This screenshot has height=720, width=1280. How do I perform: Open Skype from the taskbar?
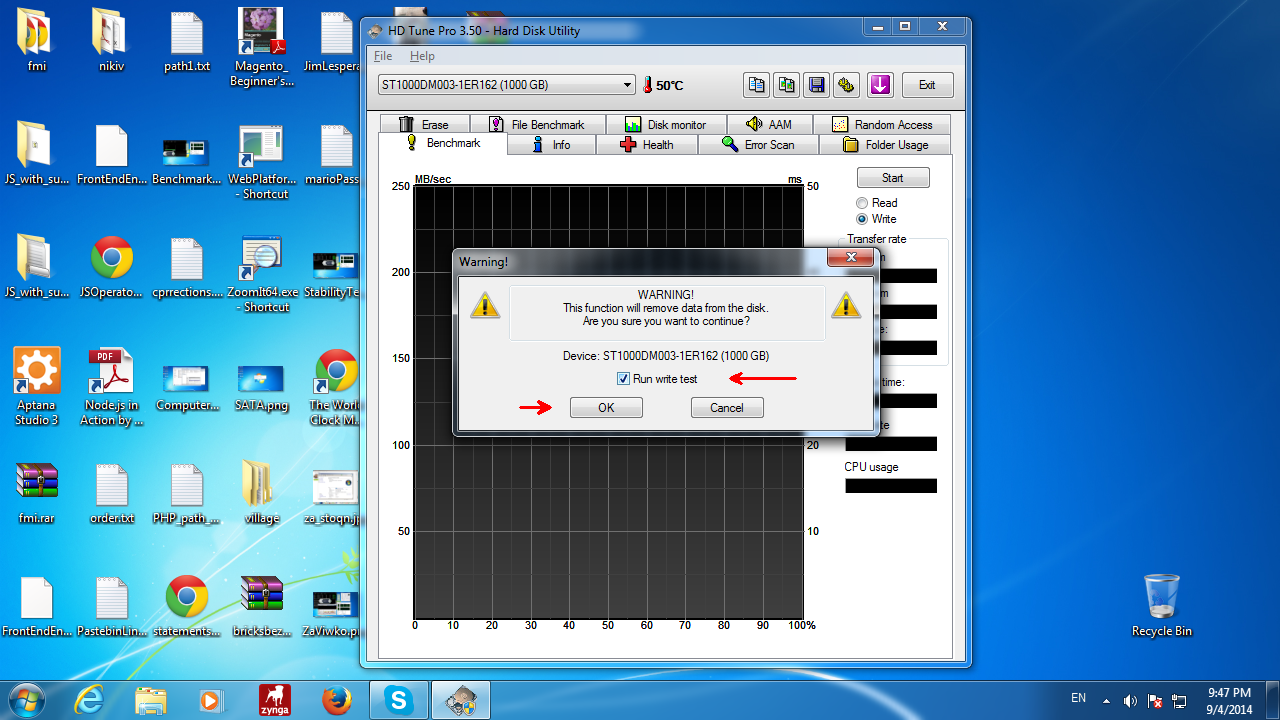click(399, 700)
